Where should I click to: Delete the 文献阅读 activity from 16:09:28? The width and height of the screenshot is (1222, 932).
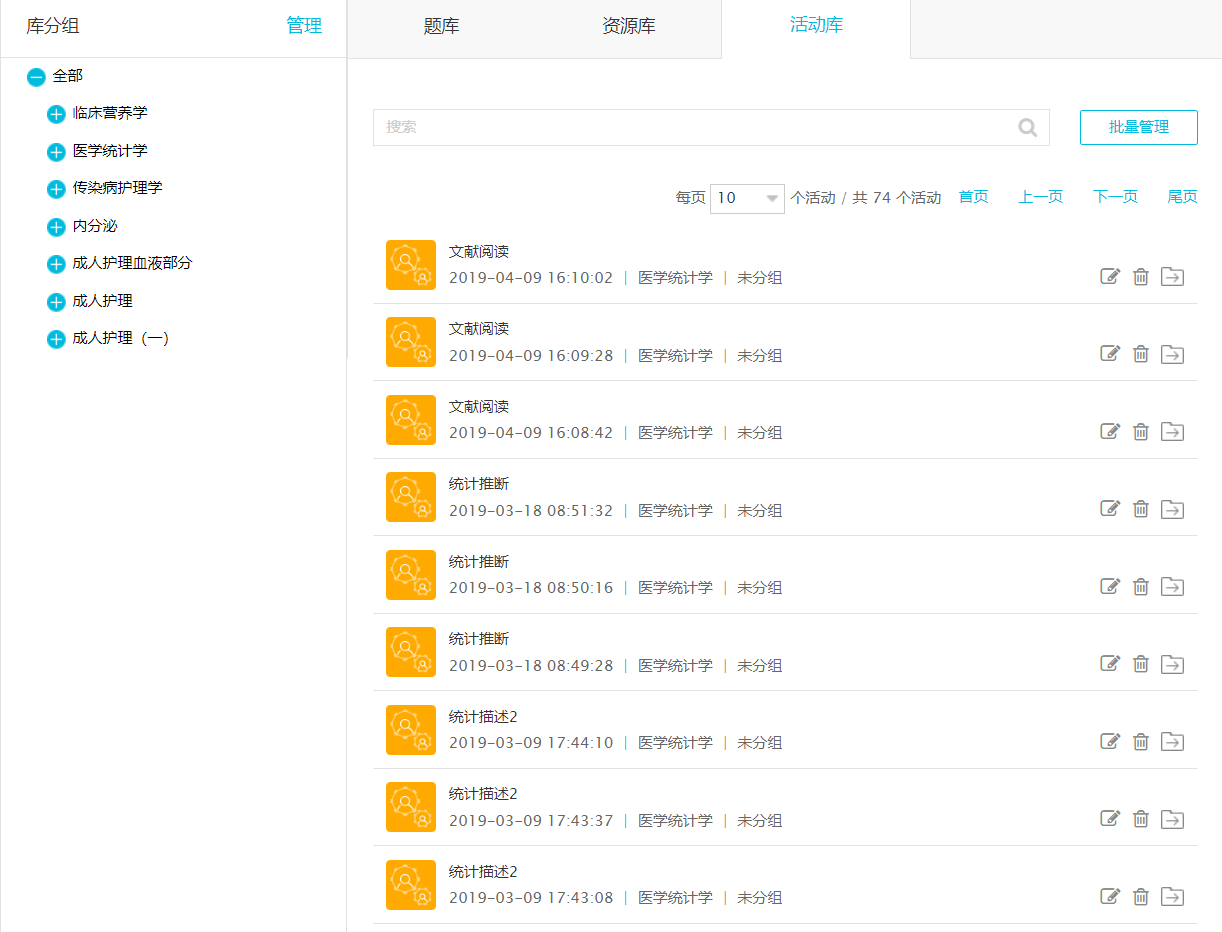[1140, 354]
